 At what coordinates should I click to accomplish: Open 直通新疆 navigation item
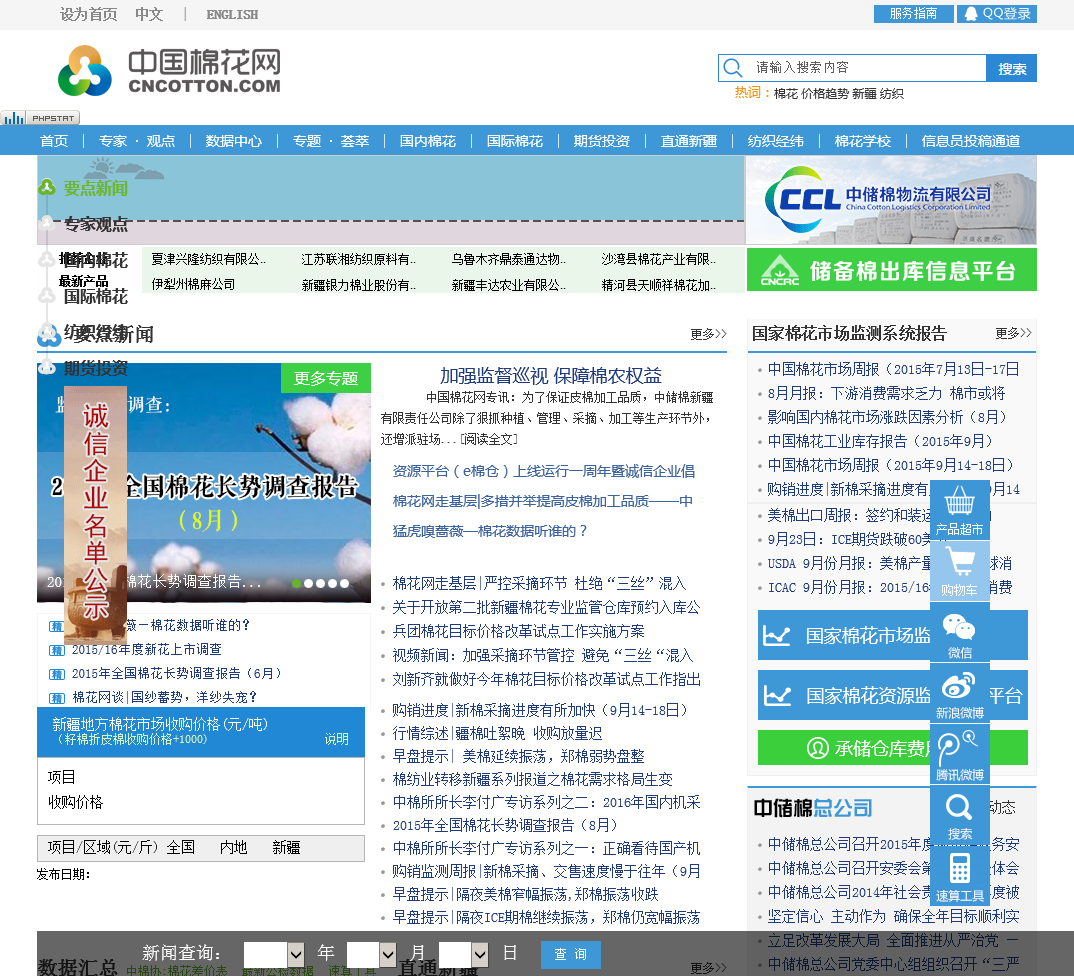click(x=688, y=141)
